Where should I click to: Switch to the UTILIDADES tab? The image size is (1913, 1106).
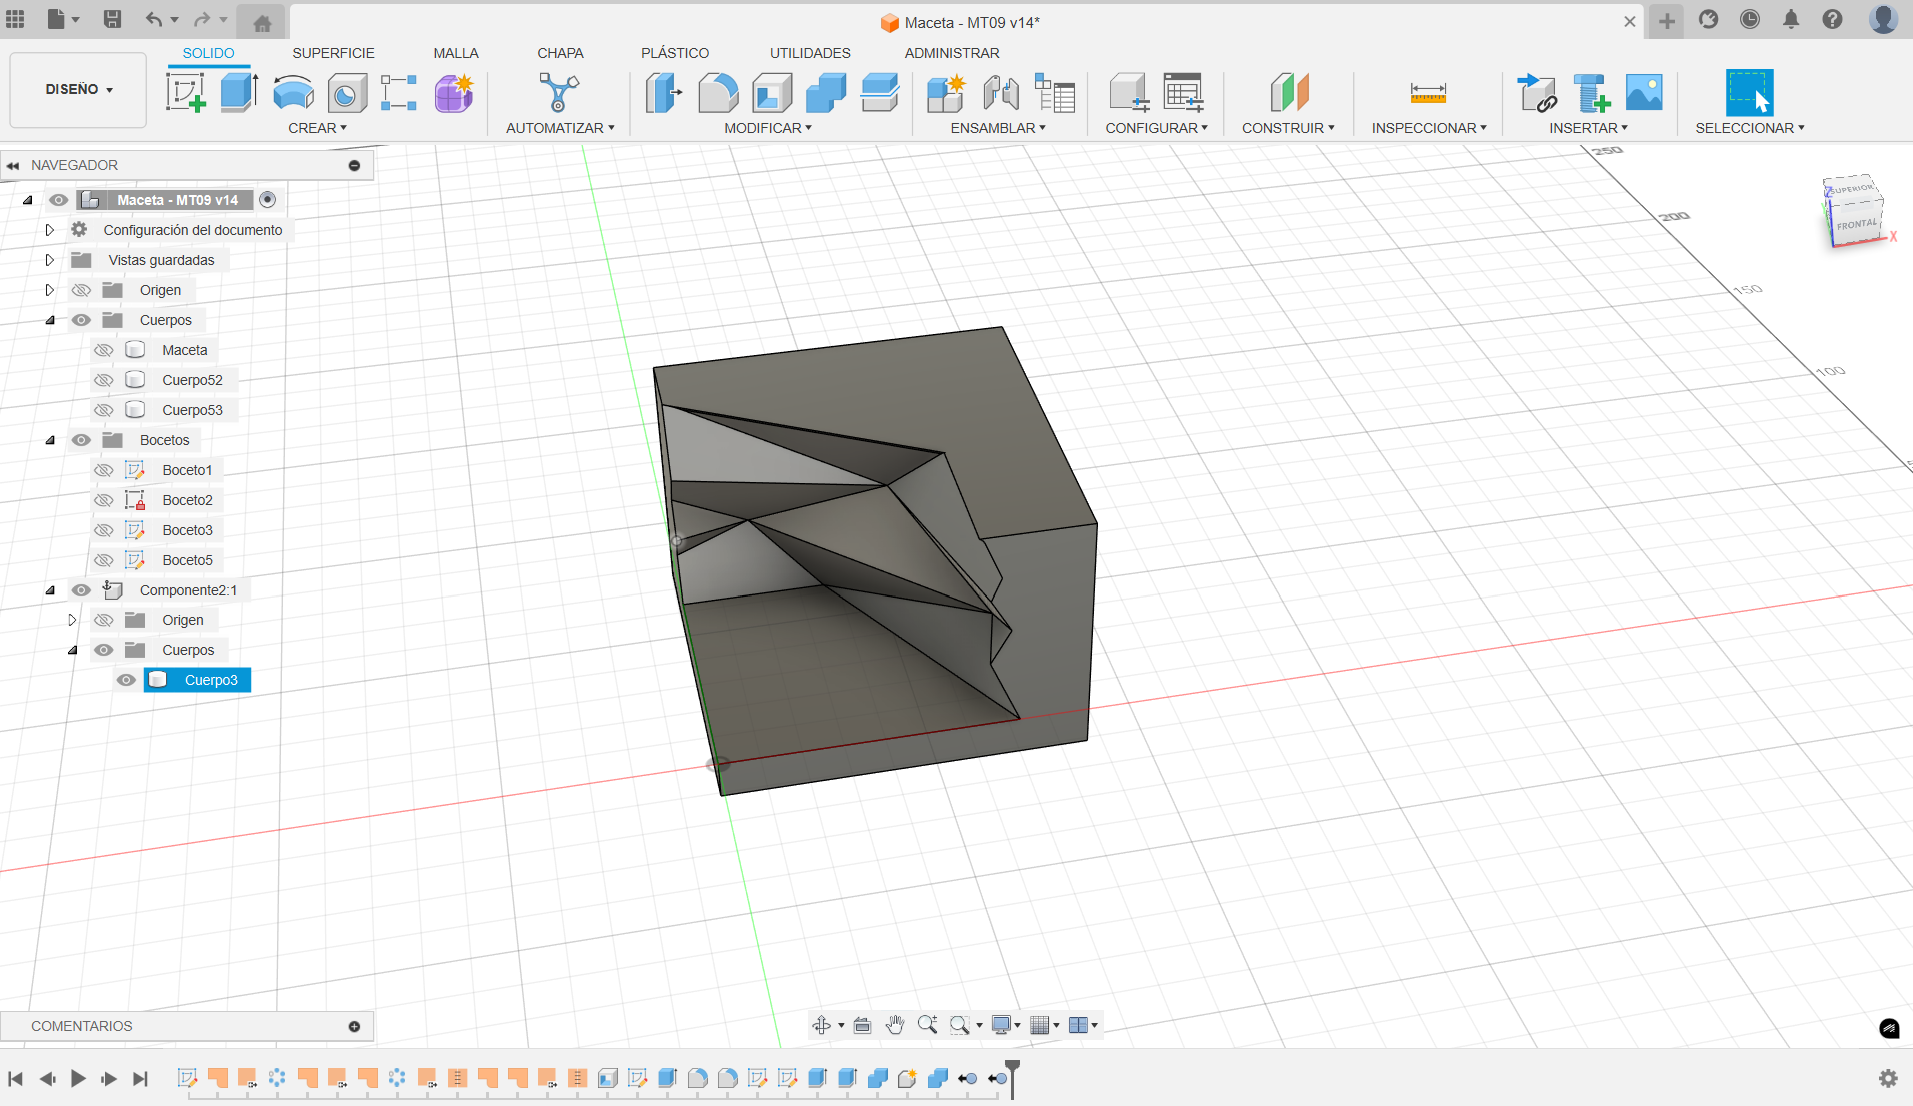[810, 53]
